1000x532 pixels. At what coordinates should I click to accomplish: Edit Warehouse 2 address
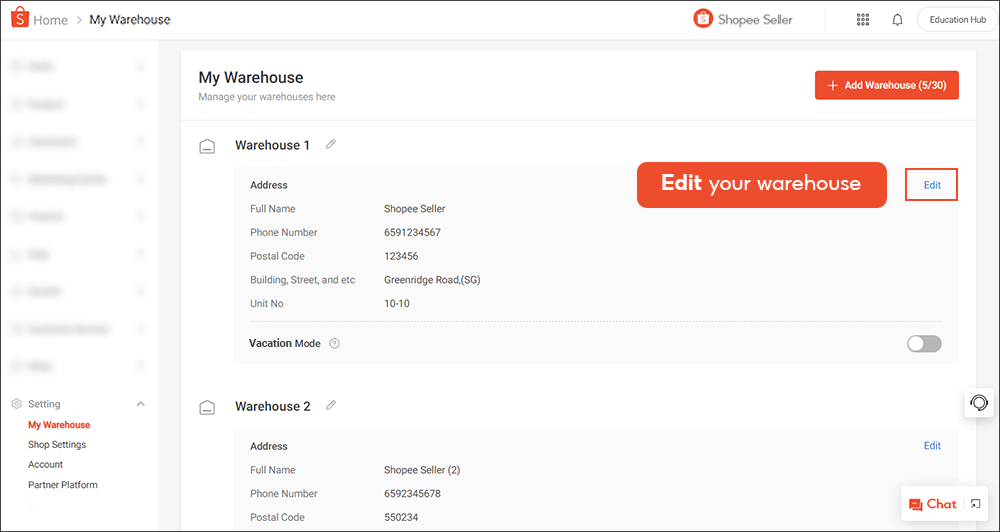click(x=932, y=446)
